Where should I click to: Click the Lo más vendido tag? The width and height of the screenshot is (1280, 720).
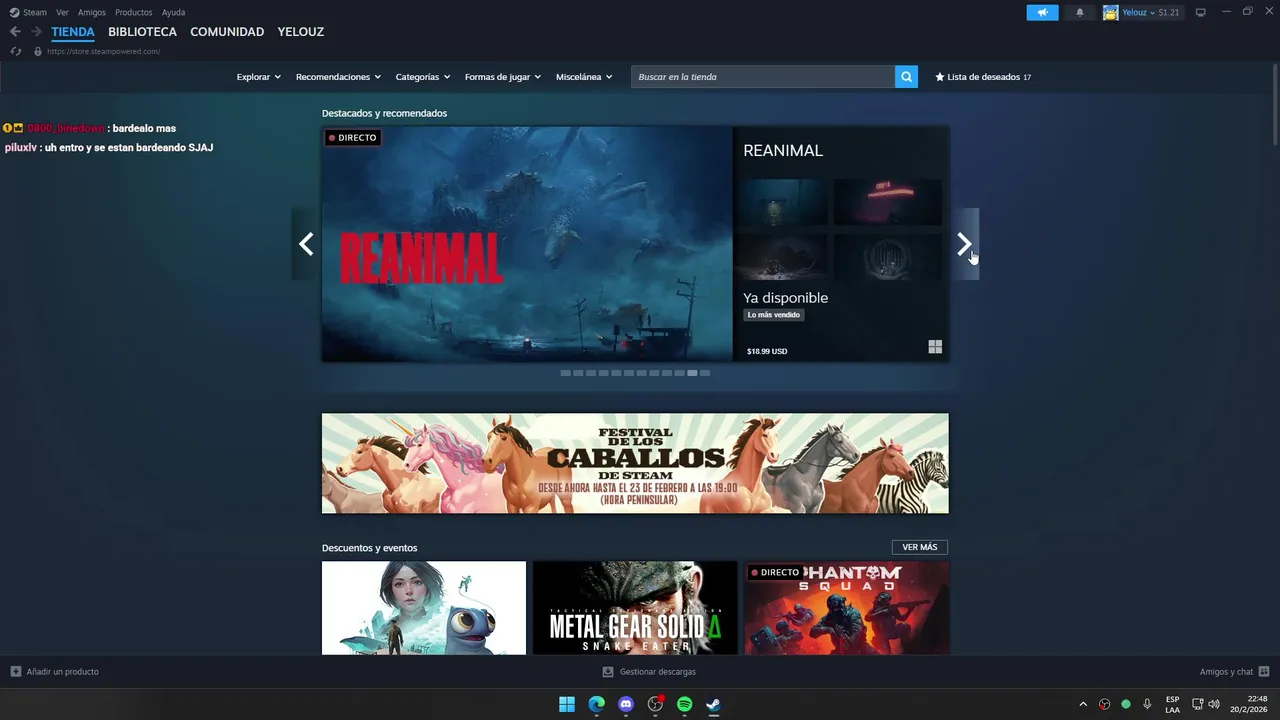774,315
